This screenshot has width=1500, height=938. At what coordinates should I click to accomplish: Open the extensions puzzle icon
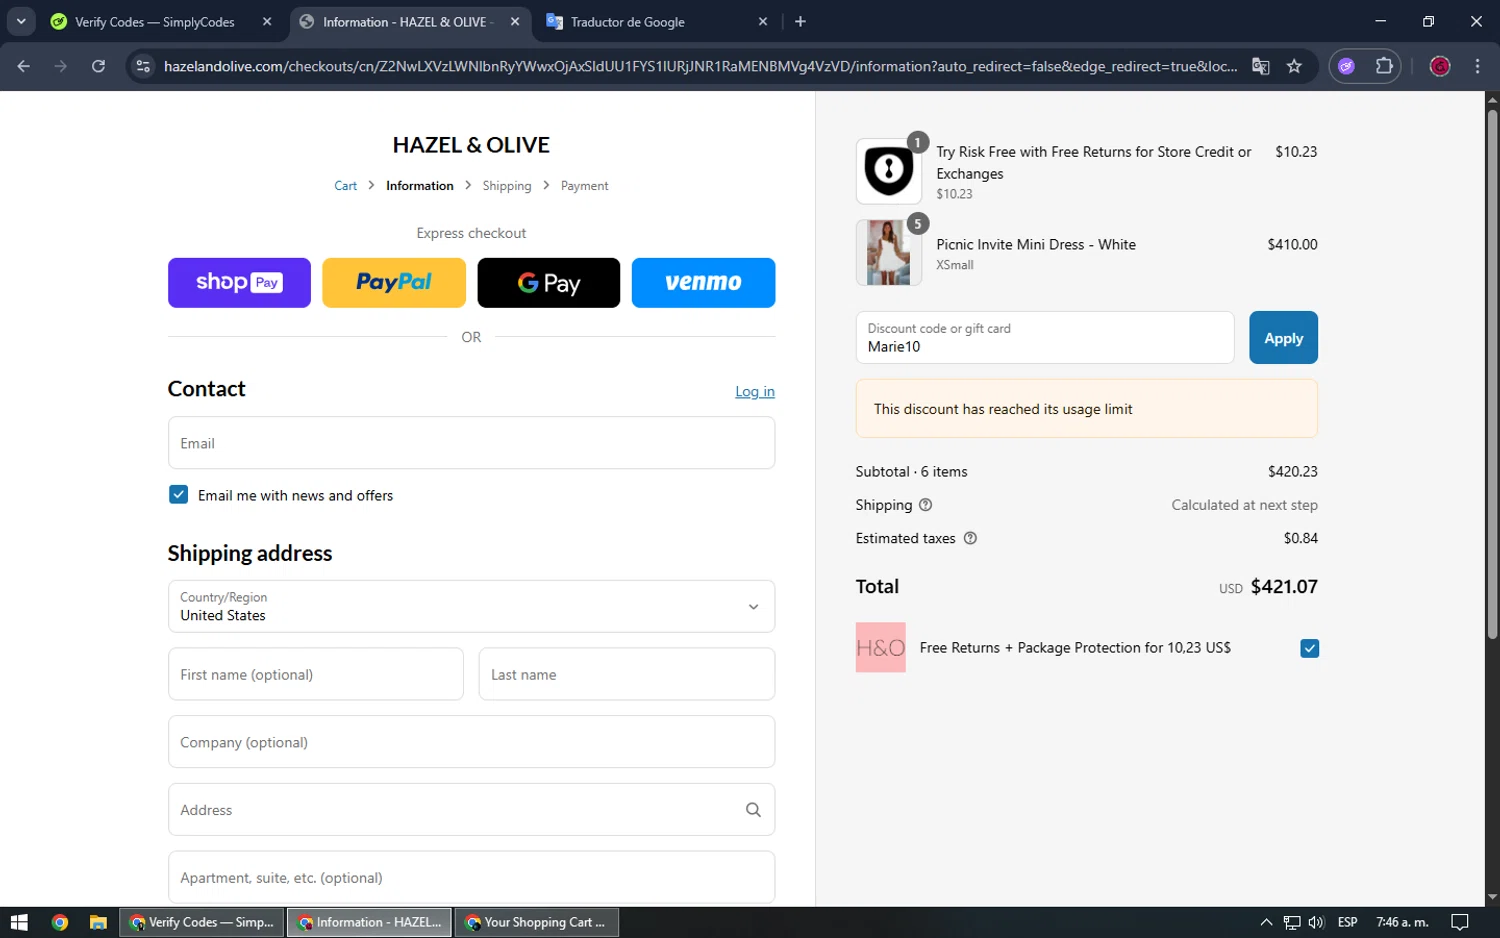click(1384, 66)
